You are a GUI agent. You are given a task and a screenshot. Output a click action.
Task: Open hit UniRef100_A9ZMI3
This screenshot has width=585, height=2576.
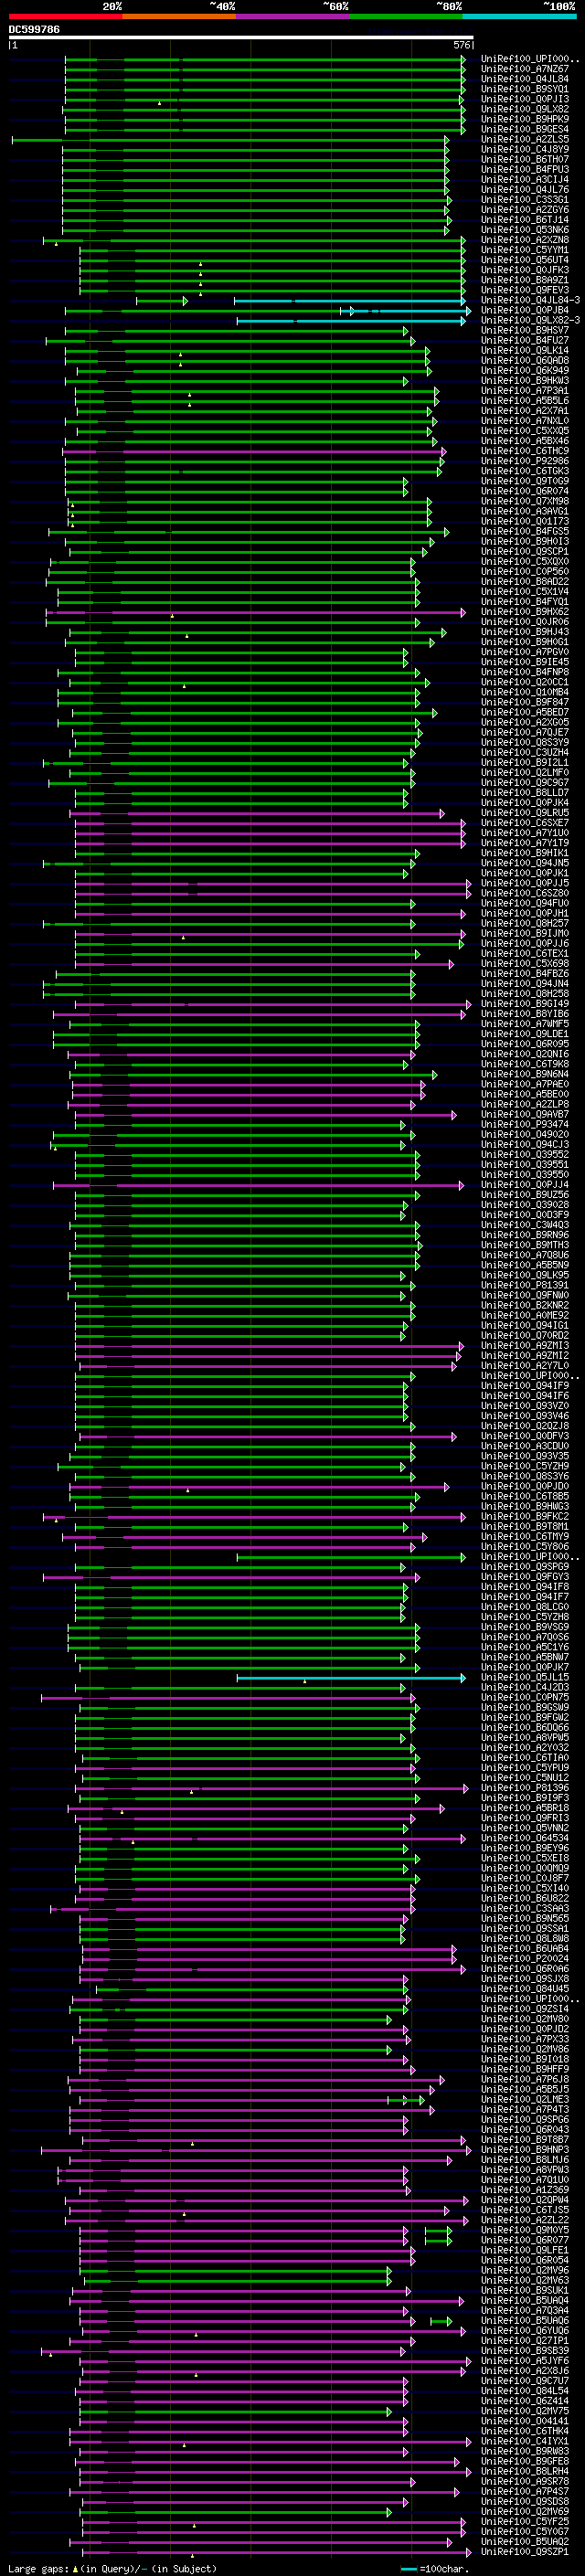(x=524, y=1345)
